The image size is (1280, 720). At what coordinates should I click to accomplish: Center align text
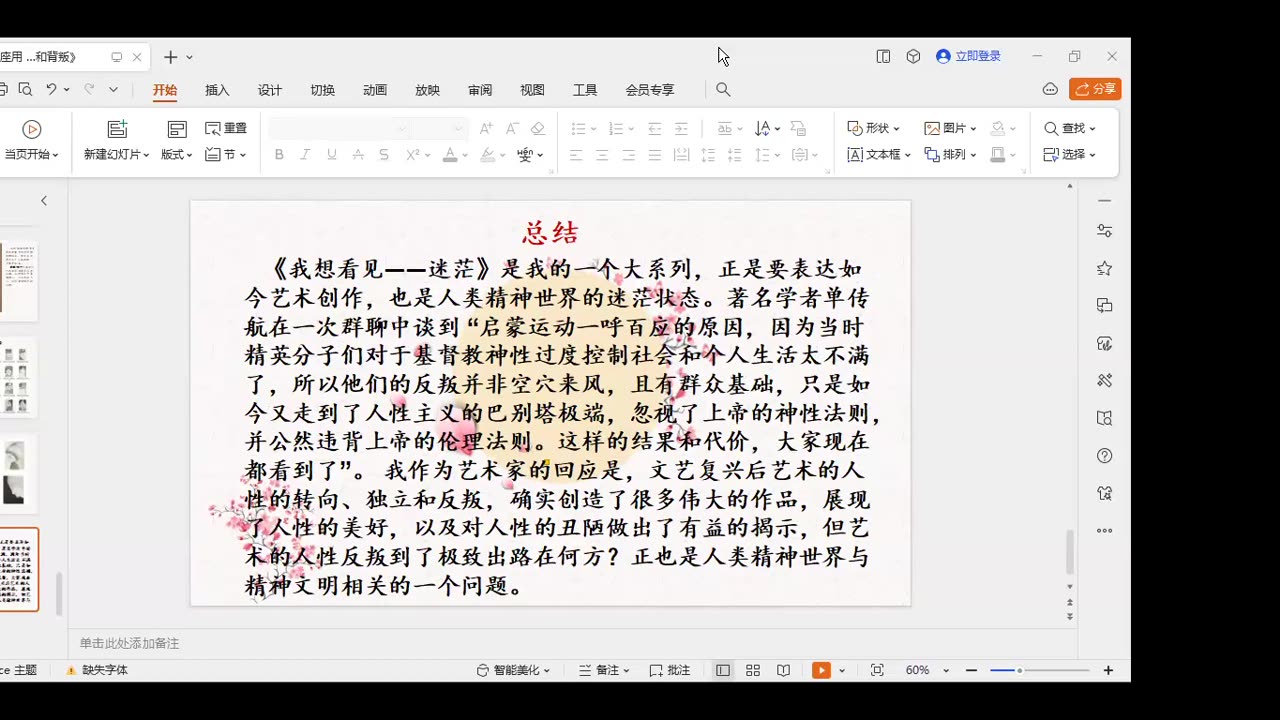[x=602, y=155]
